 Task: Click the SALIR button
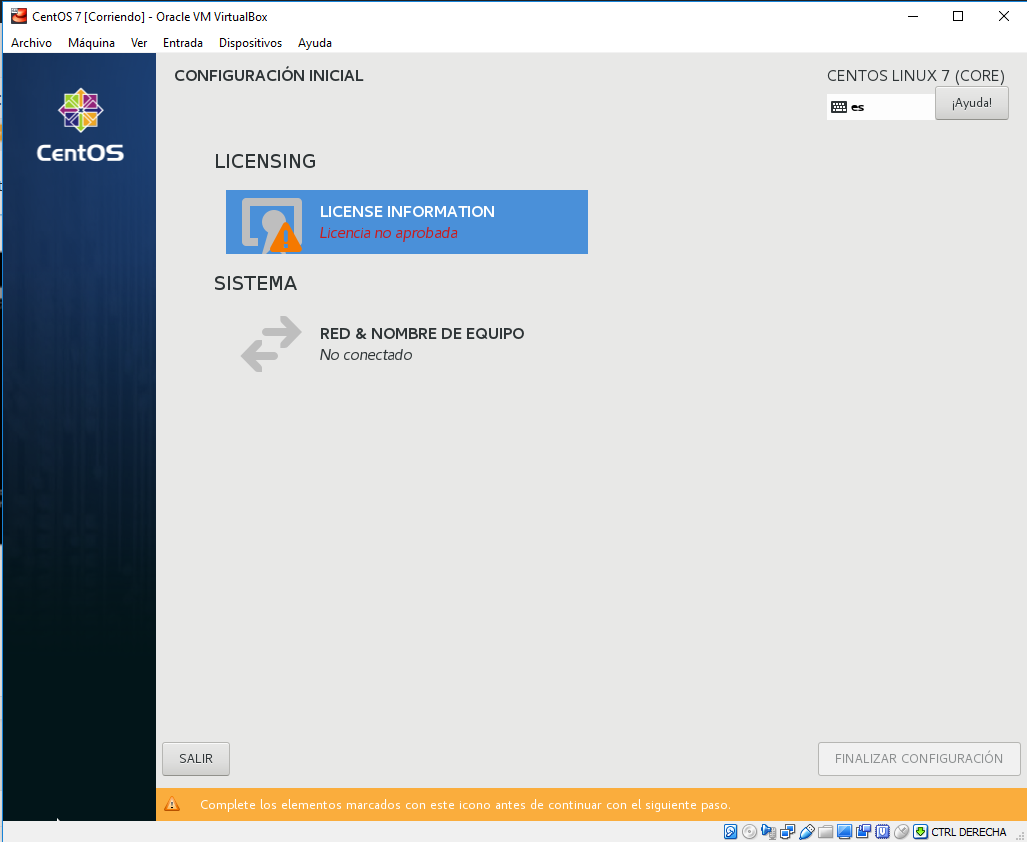196,759
